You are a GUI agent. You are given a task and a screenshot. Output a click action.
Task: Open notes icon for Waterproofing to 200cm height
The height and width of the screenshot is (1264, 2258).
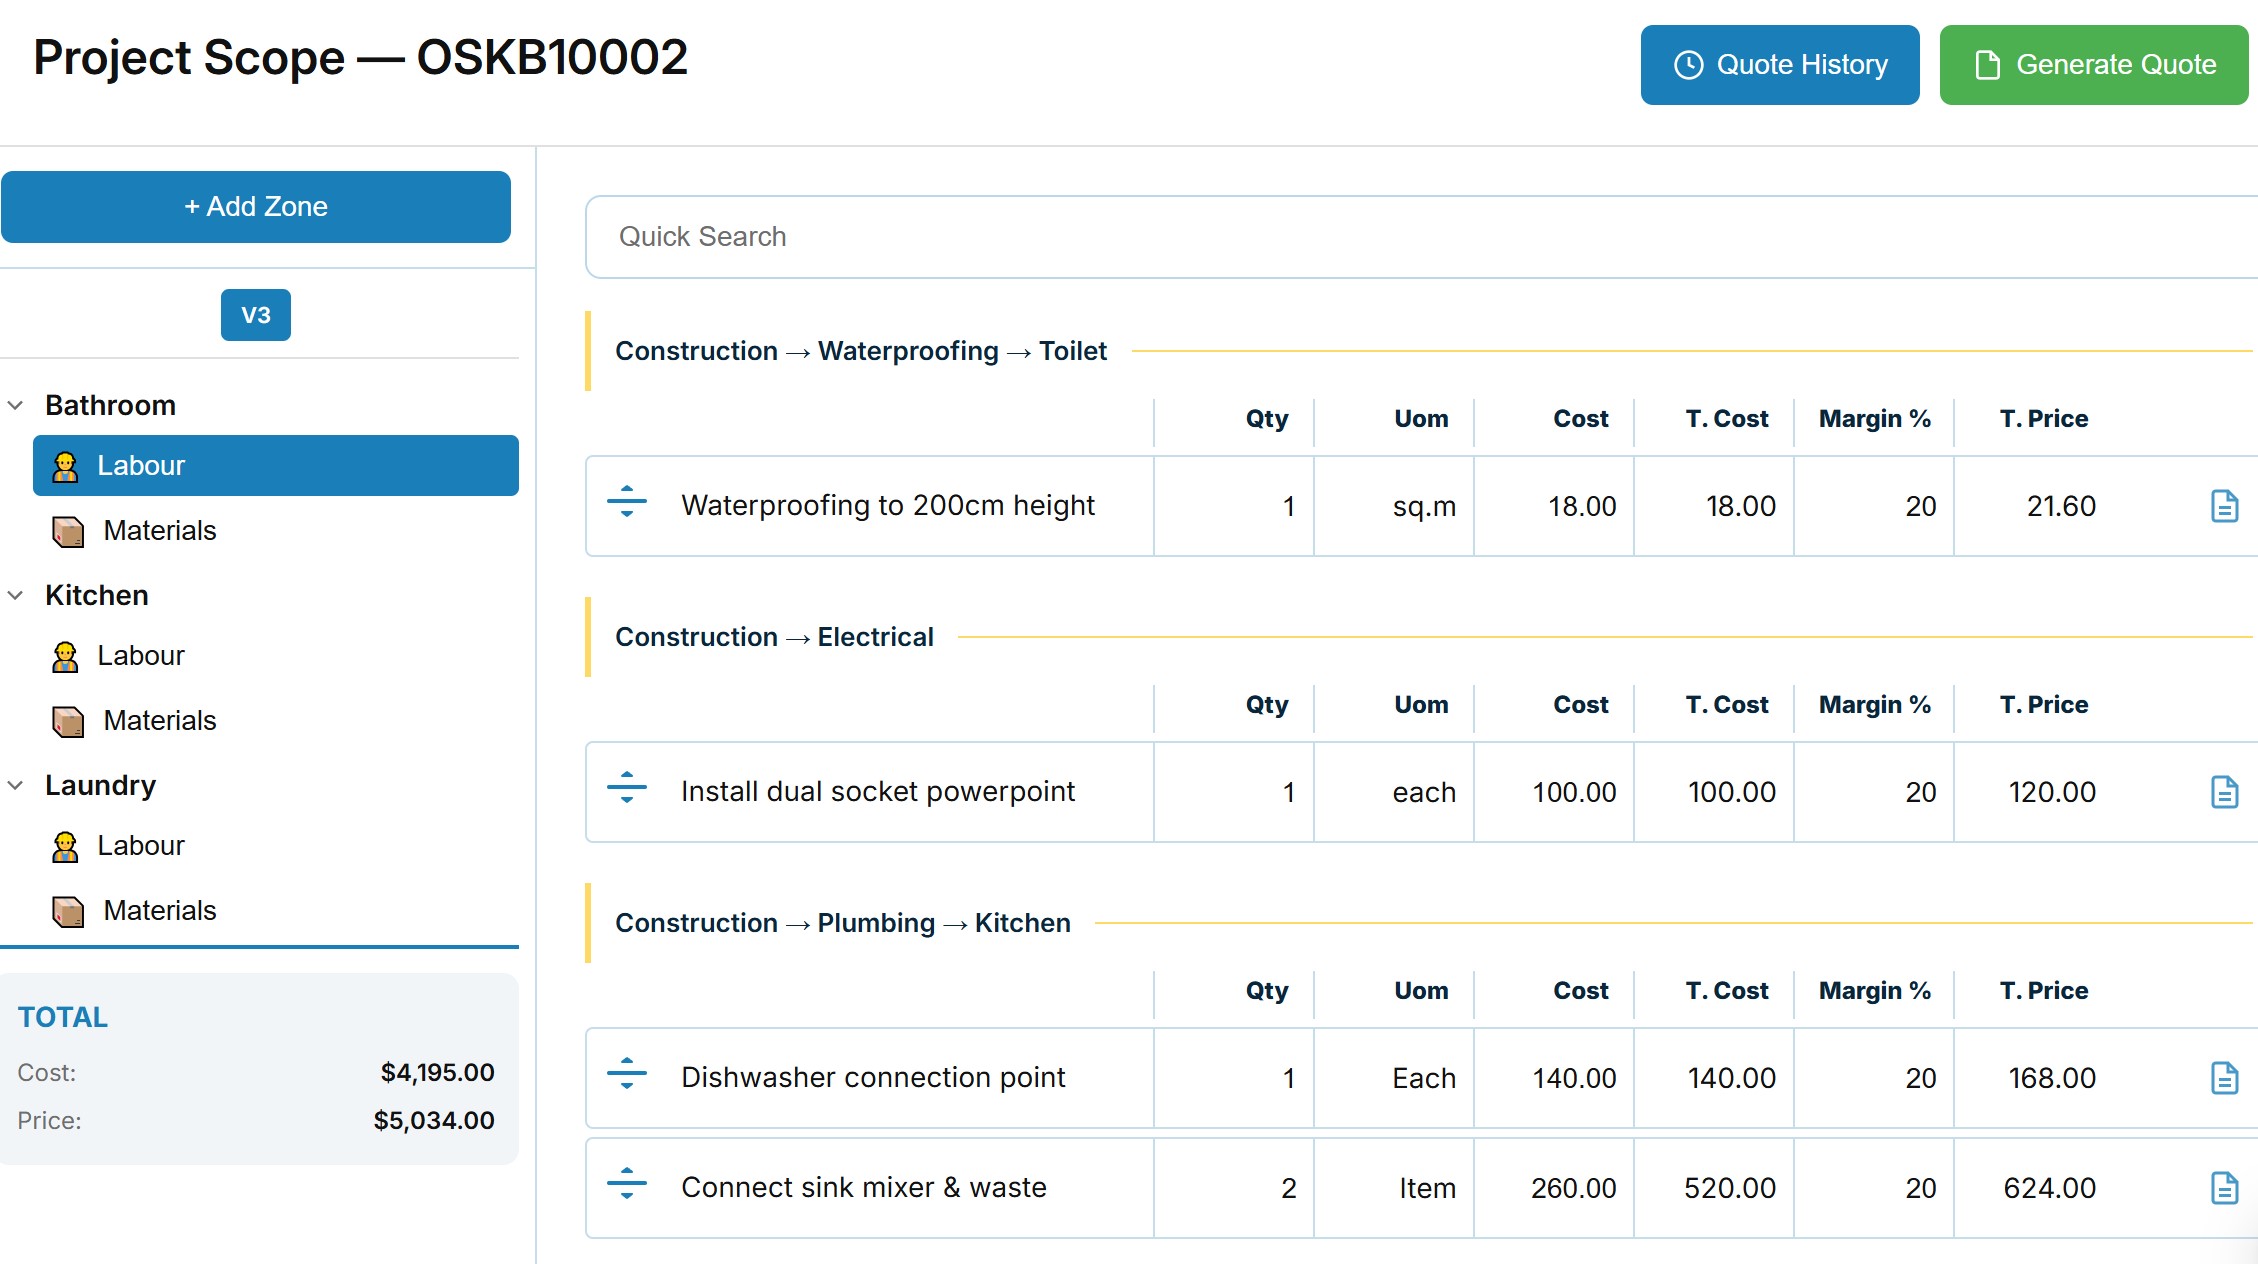point(2224,506)
